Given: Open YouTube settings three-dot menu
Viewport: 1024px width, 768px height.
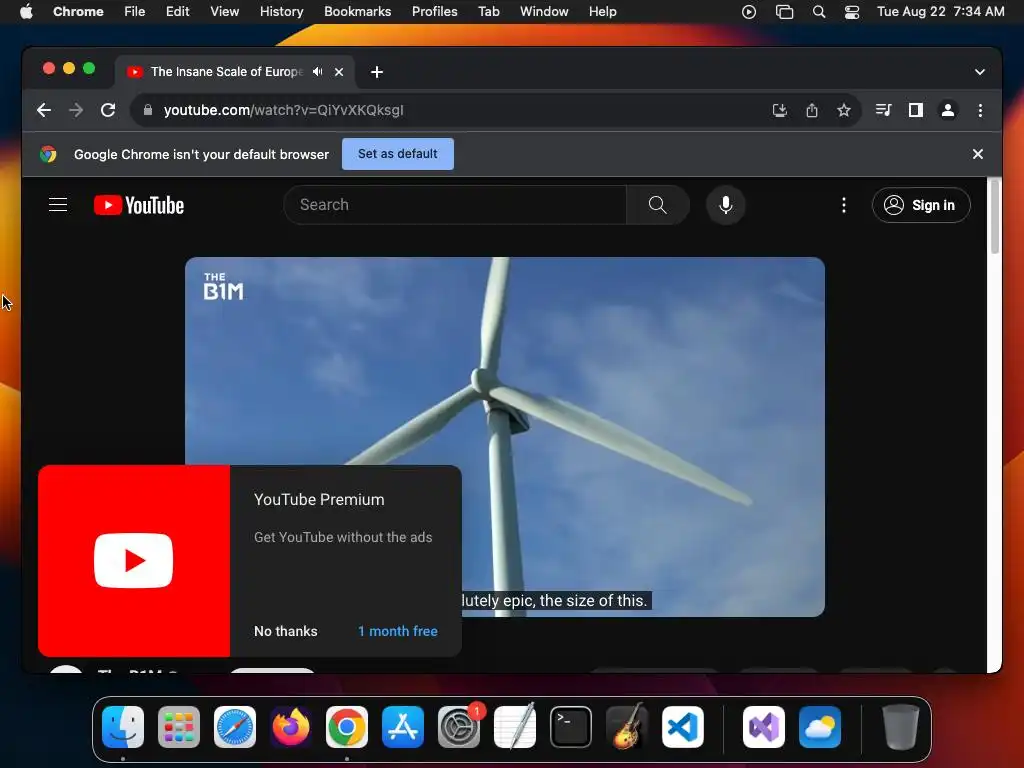Looking at the screenshot, I should pos(844,205).
